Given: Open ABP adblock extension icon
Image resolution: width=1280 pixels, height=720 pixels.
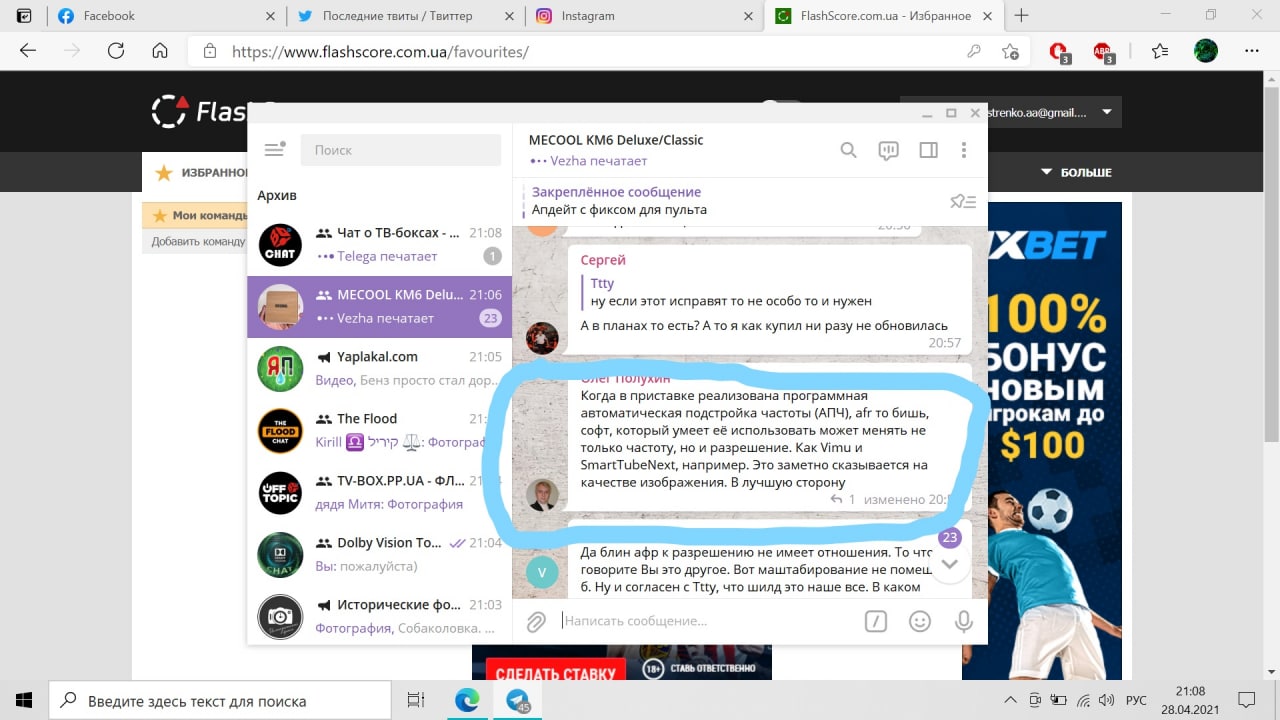Looking at the screenshot, I should click(1103, 52).
